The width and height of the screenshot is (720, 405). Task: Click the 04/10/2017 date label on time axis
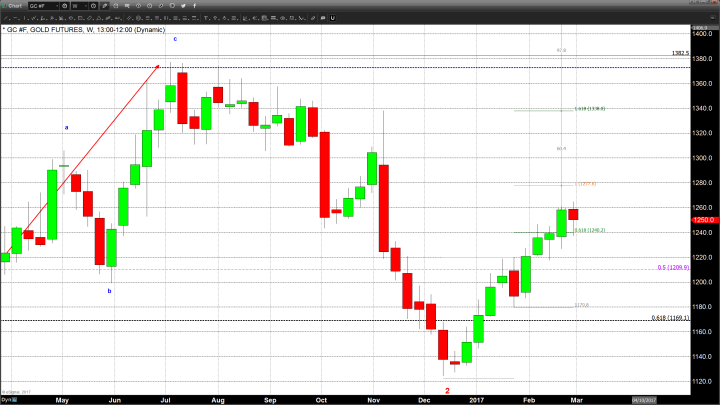point(643,399)
